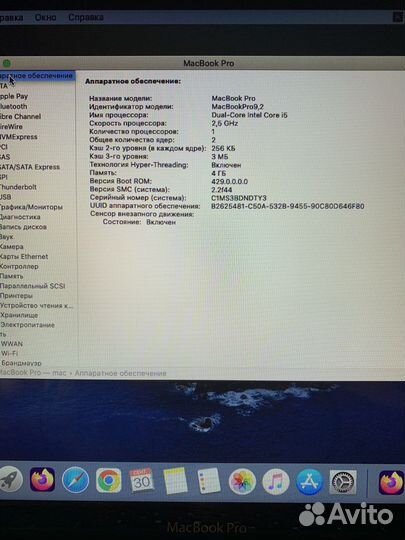This screenshot has height=540, width=405.
Task: Select WWAN in the sidebar
Action: (12, 344)
